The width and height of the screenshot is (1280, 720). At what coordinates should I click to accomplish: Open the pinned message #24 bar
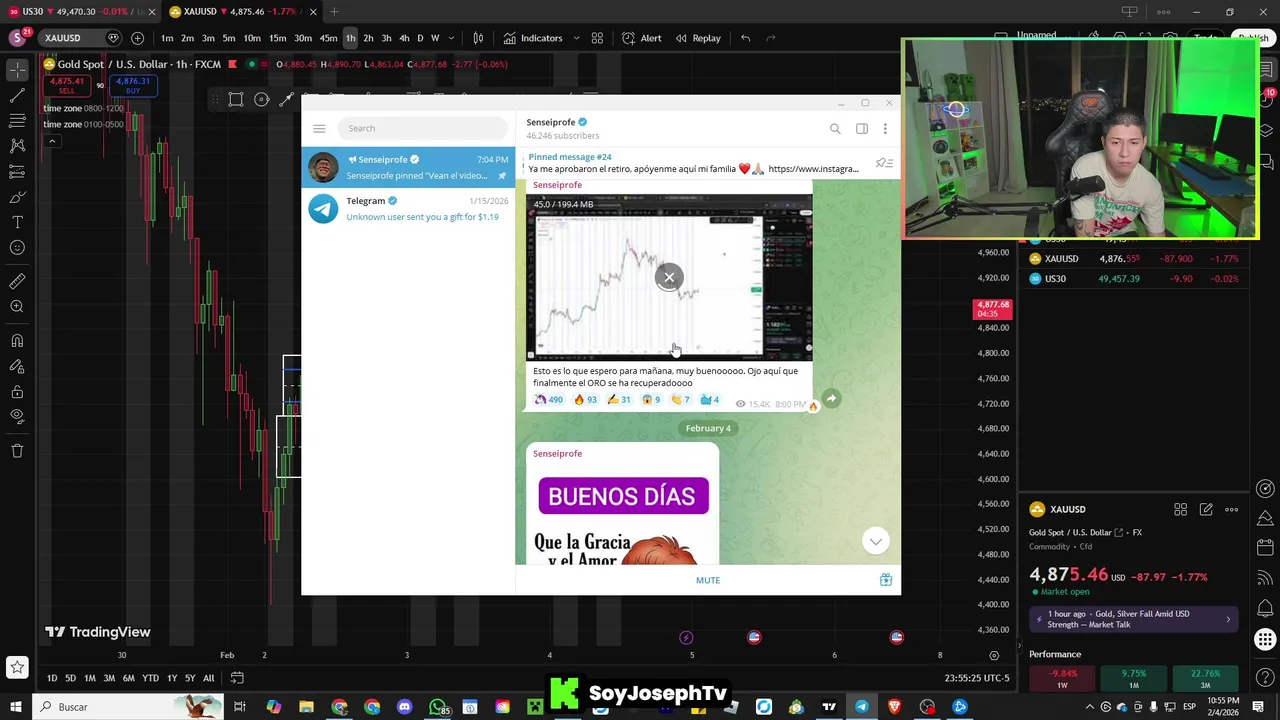click(x=693, y=163)
